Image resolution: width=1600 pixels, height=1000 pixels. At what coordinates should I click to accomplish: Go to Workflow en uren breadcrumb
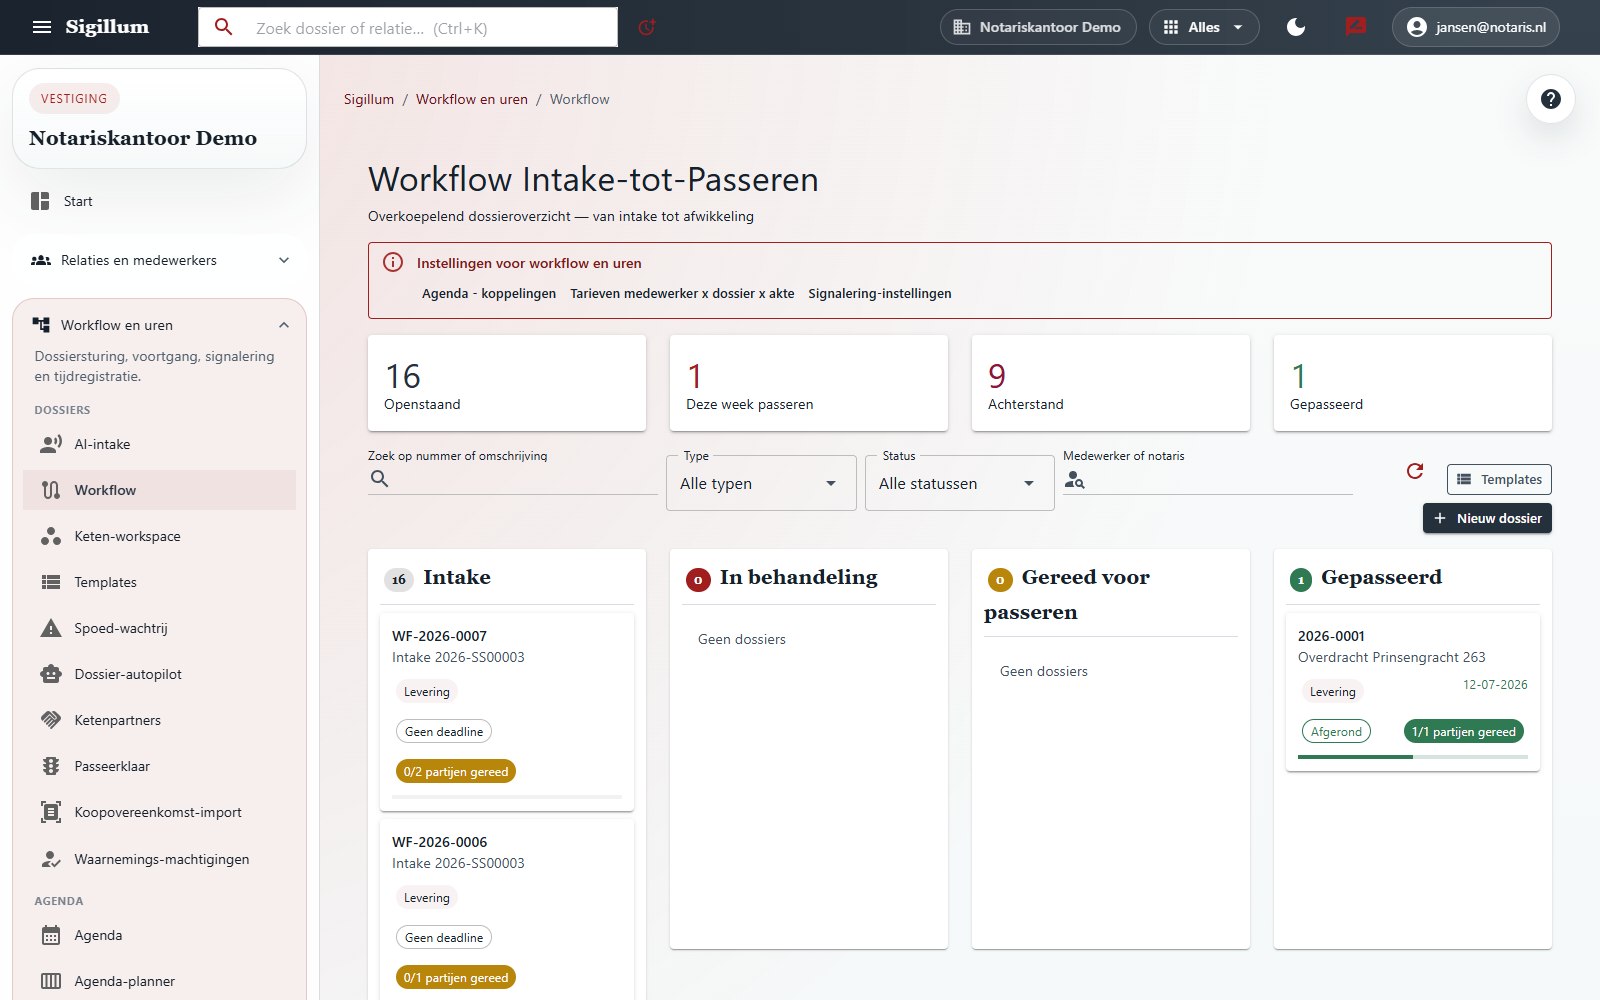pos(472,99)
